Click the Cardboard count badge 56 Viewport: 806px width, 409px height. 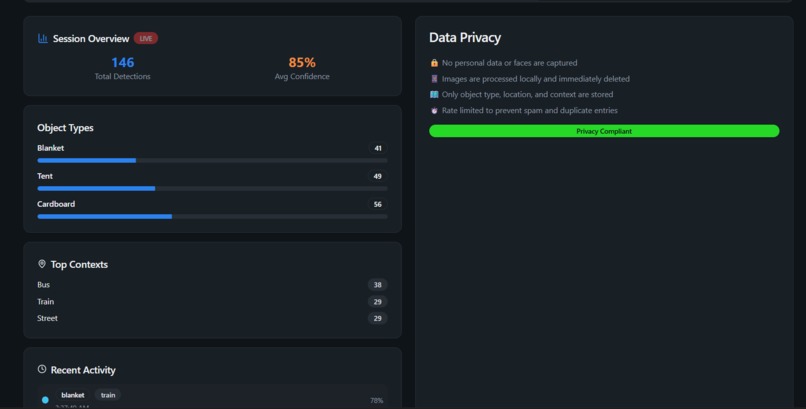pyautogui.click(x=377, y=204)
